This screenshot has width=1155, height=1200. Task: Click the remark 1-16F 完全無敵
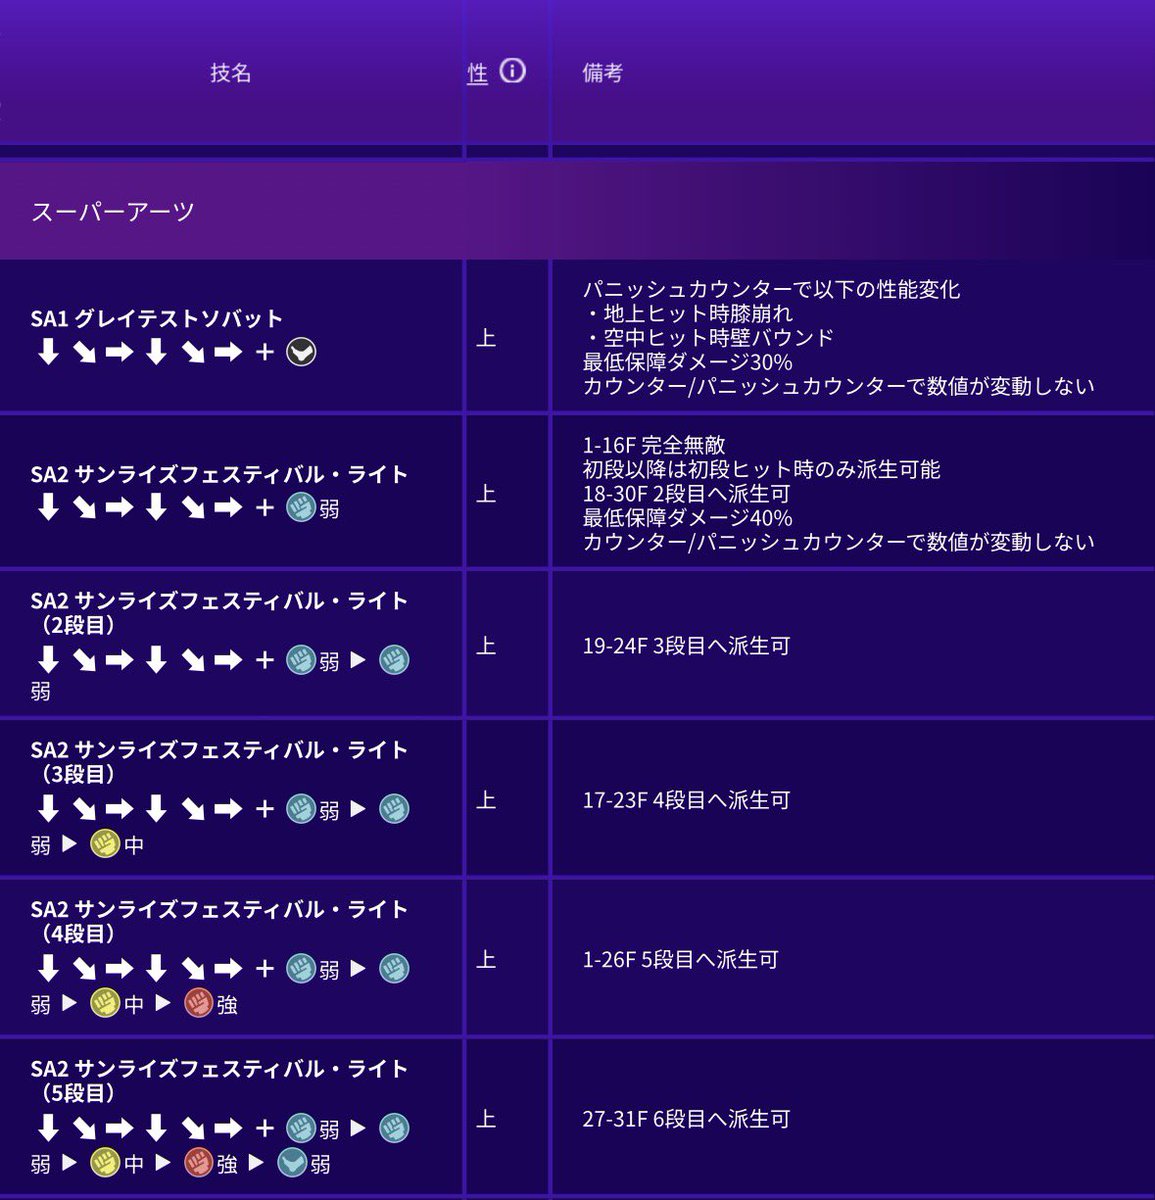(654, 445)
